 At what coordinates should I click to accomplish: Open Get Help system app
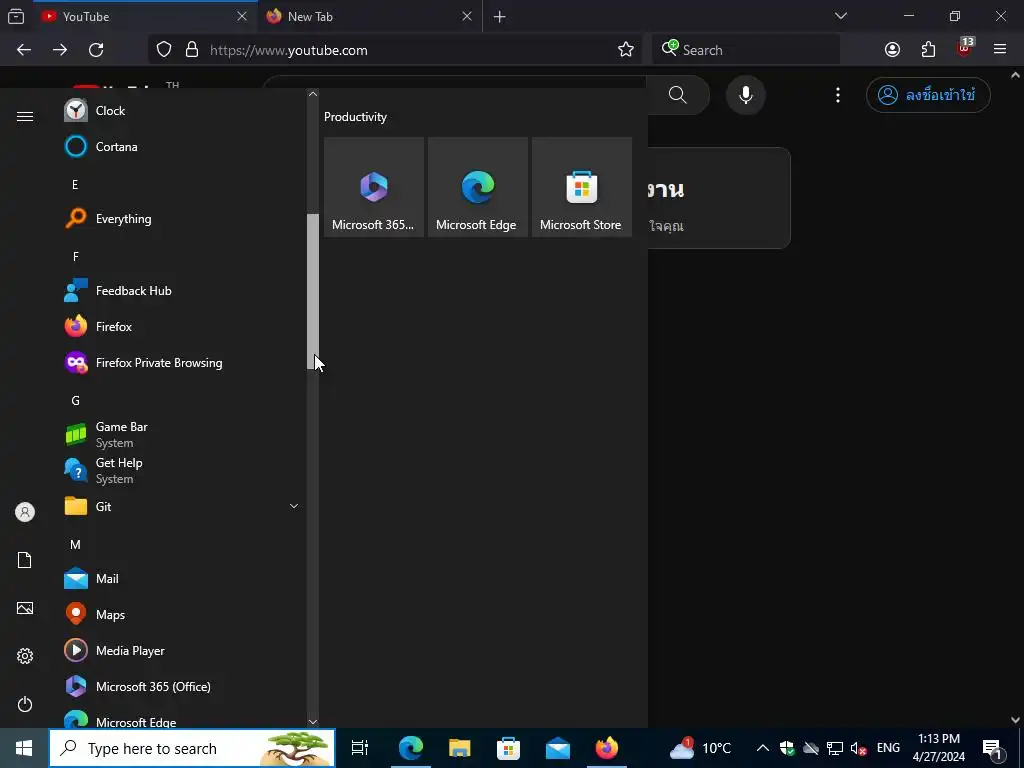182,470
